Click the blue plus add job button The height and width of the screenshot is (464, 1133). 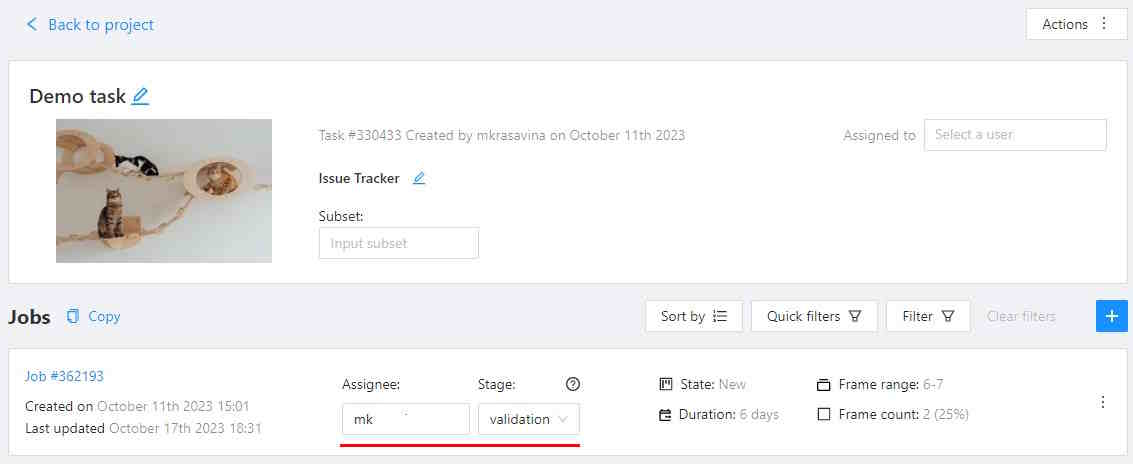coord(1112,316)
